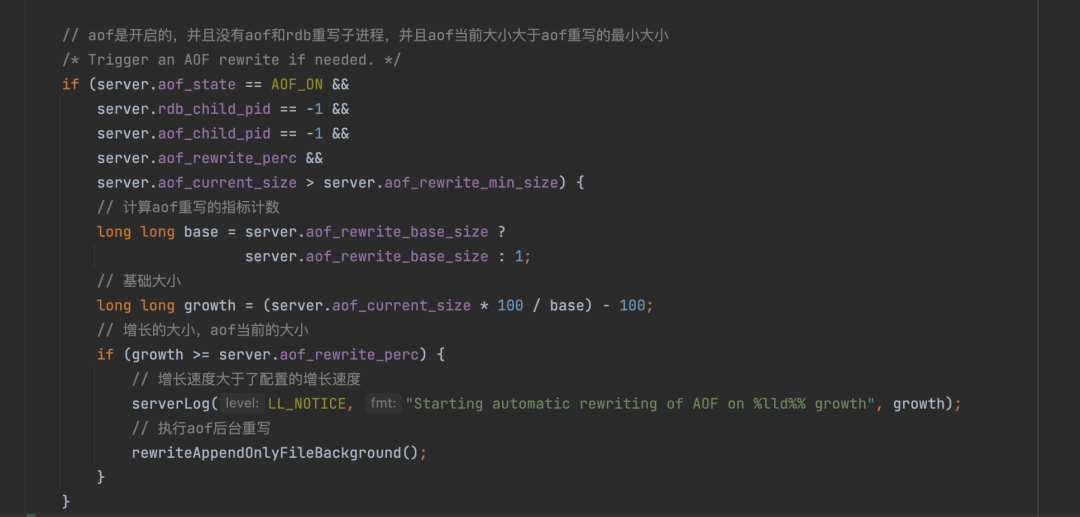Click aof_rewrite_base_size followed by ": 1"

pos(397,257)
